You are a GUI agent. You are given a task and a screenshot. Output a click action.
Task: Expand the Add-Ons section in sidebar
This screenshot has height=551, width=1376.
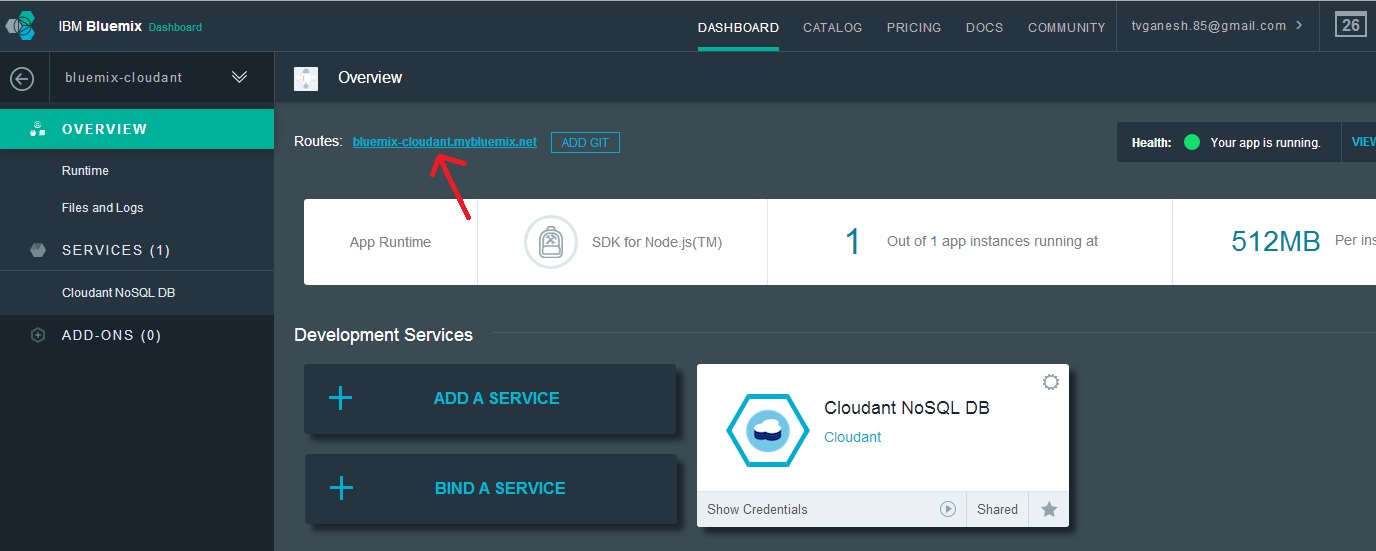(x=111, y=336)
